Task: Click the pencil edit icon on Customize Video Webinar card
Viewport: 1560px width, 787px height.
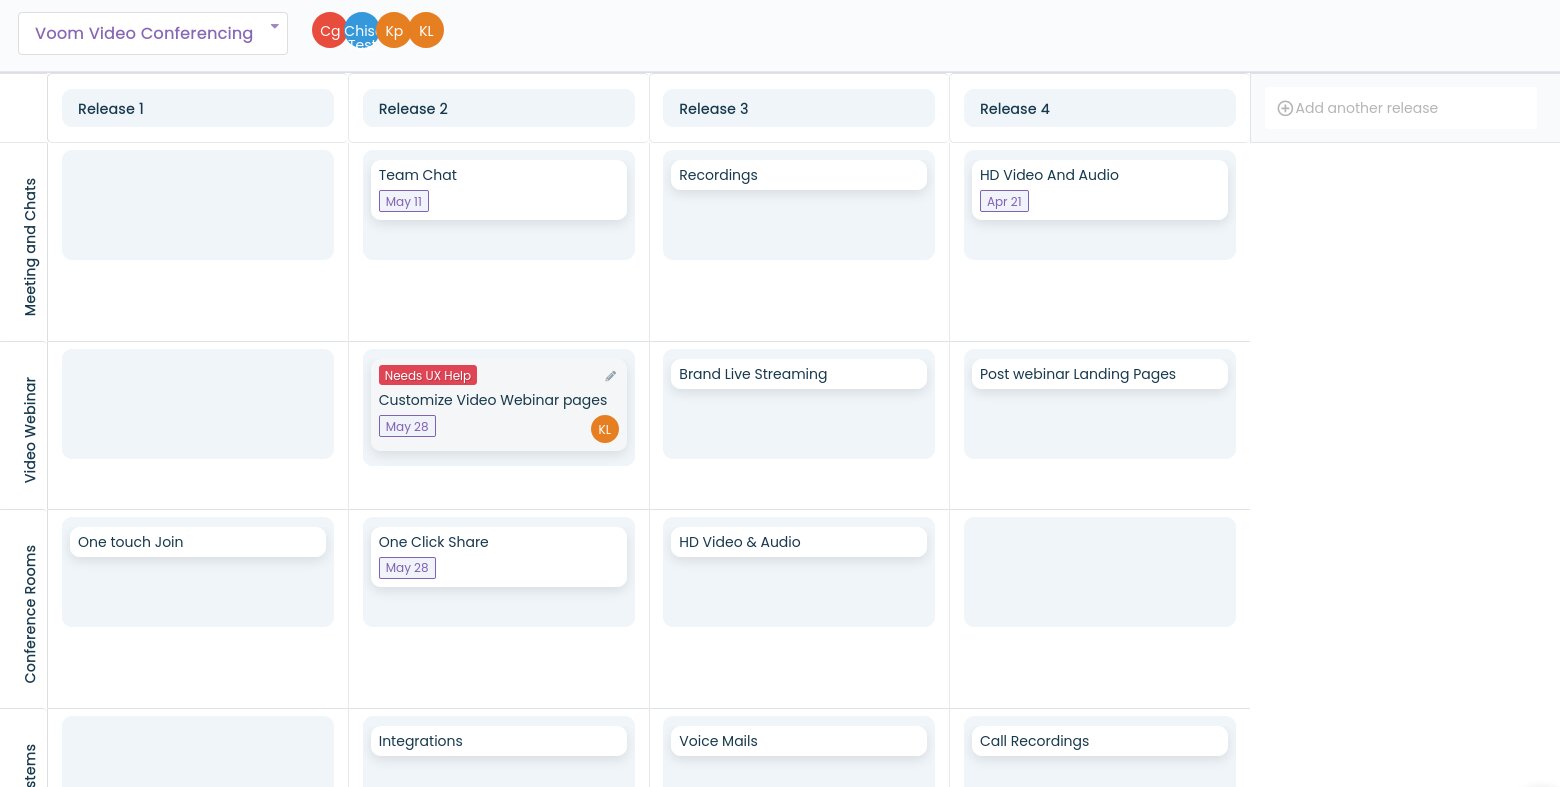Action: 611,376
